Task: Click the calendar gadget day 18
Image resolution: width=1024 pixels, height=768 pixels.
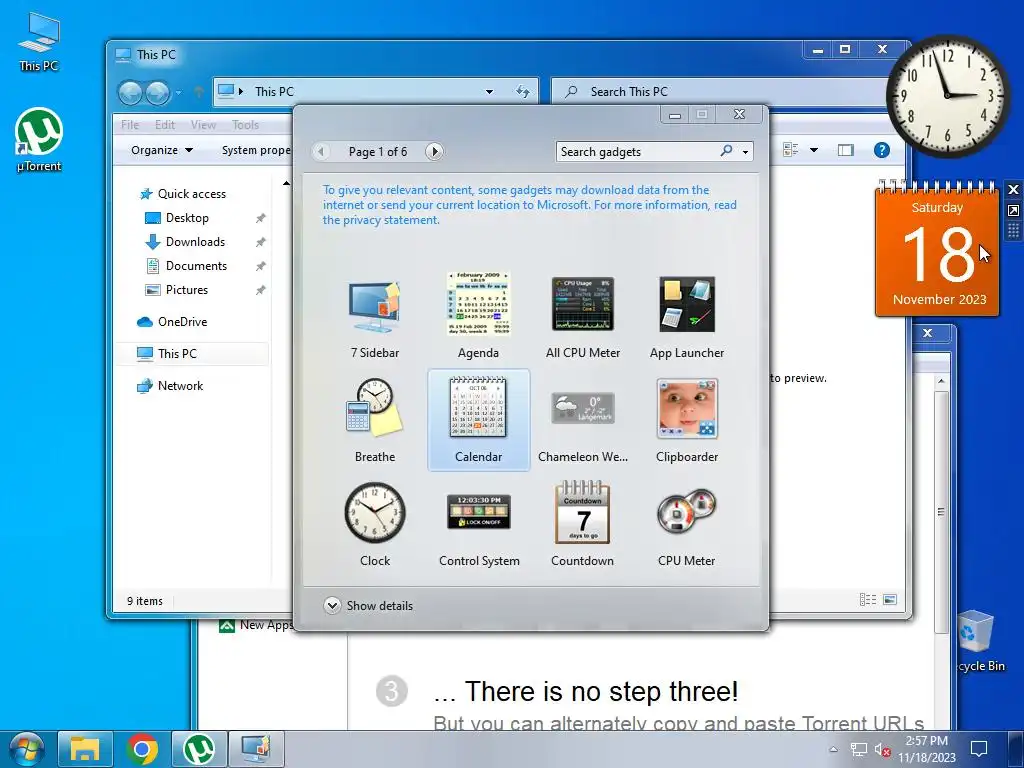Action: (x=938, y=253)
